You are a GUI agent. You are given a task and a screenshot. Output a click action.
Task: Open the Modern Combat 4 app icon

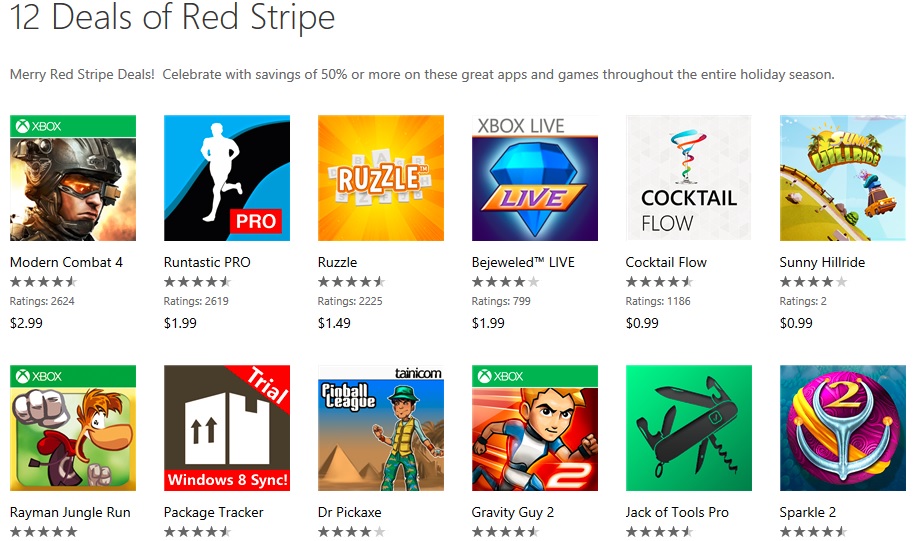[73, 178]
